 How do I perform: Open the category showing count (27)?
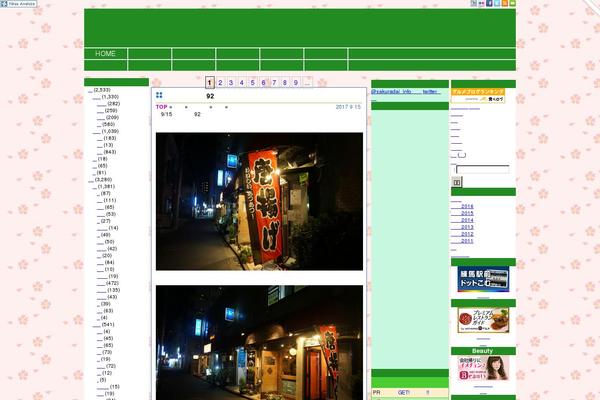pyautogui.click(x=104, y=221)
